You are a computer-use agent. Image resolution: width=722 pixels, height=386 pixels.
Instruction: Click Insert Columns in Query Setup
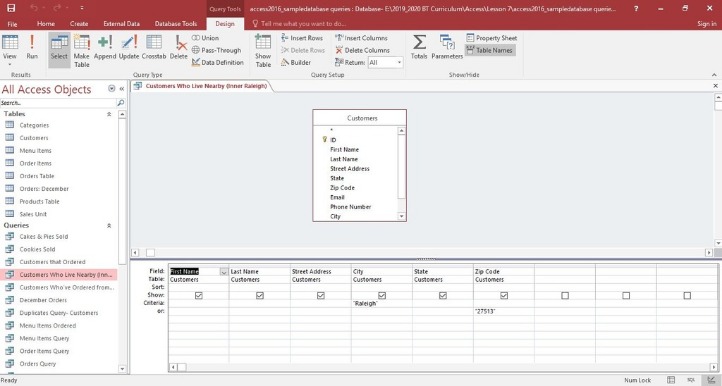361,38
